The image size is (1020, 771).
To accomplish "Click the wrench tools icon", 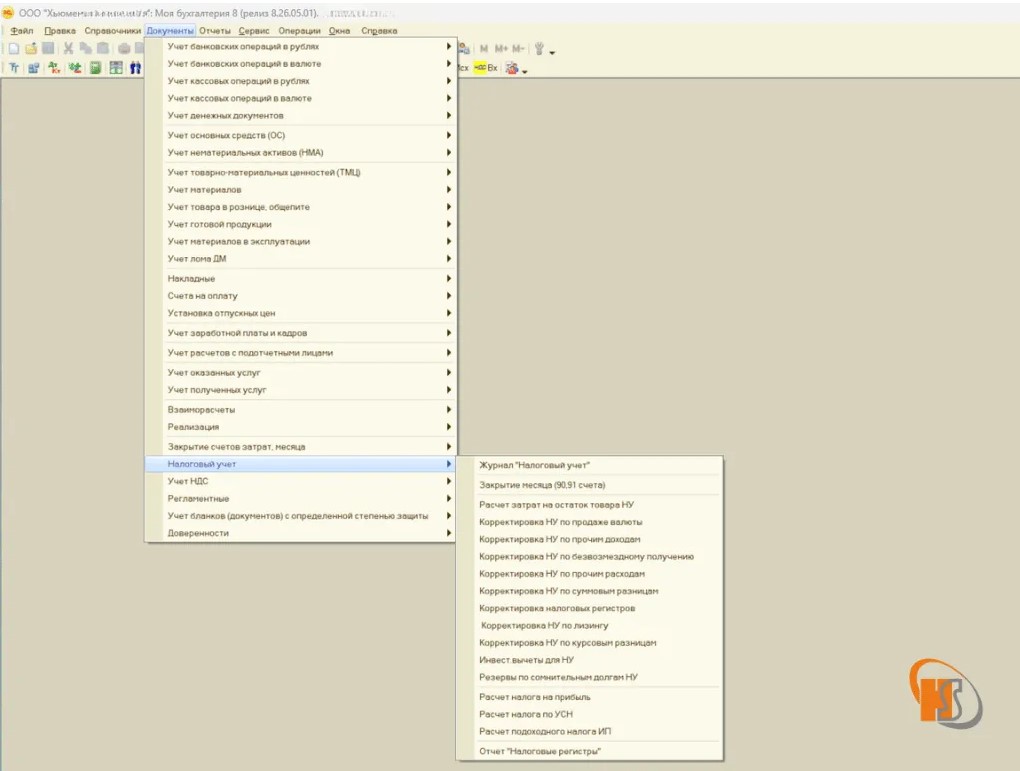I will tap(539, 48).
